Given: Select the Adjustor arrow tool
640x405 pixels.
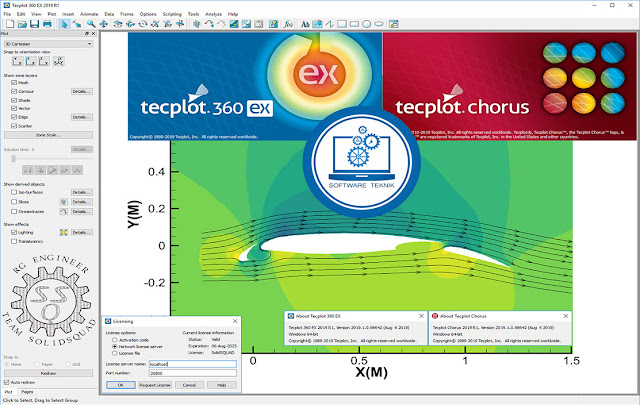Looking at the screenshot, I should click(x=77, y=24).
